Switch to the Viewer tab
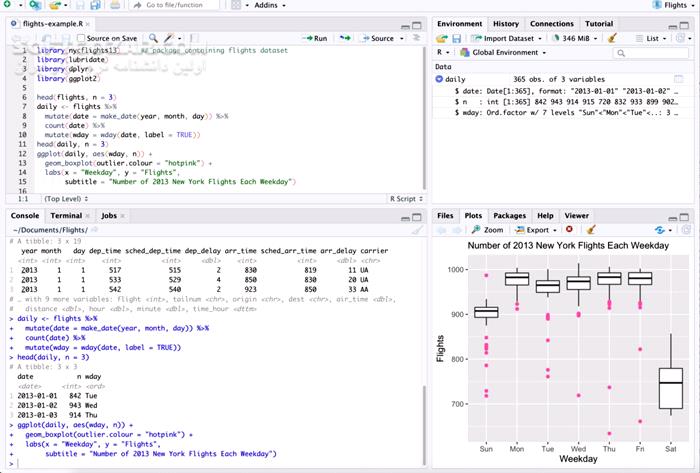This screenshot has height=473, width=700. [576, 216]
